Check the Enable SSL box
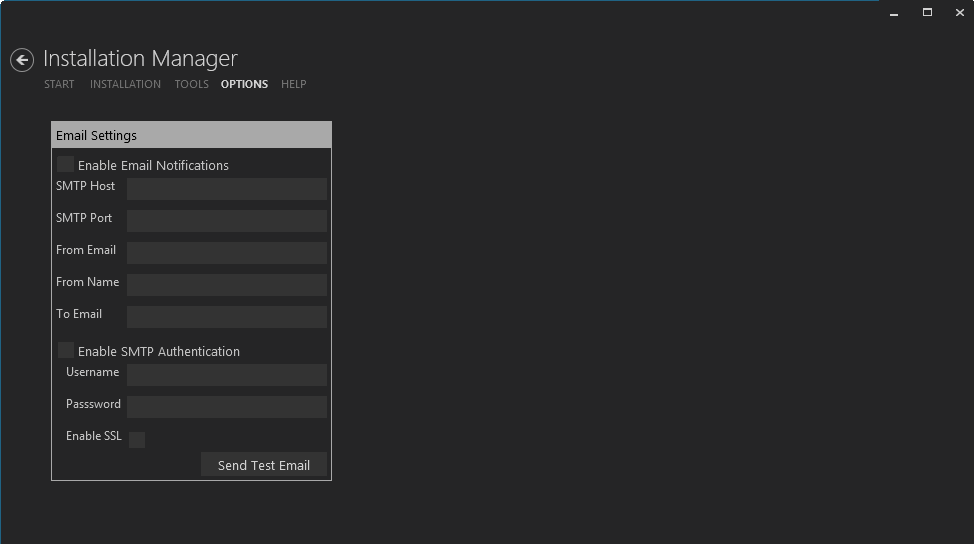Screen dimensions: 974x544 pyautogui.click(x=137, y=440)
